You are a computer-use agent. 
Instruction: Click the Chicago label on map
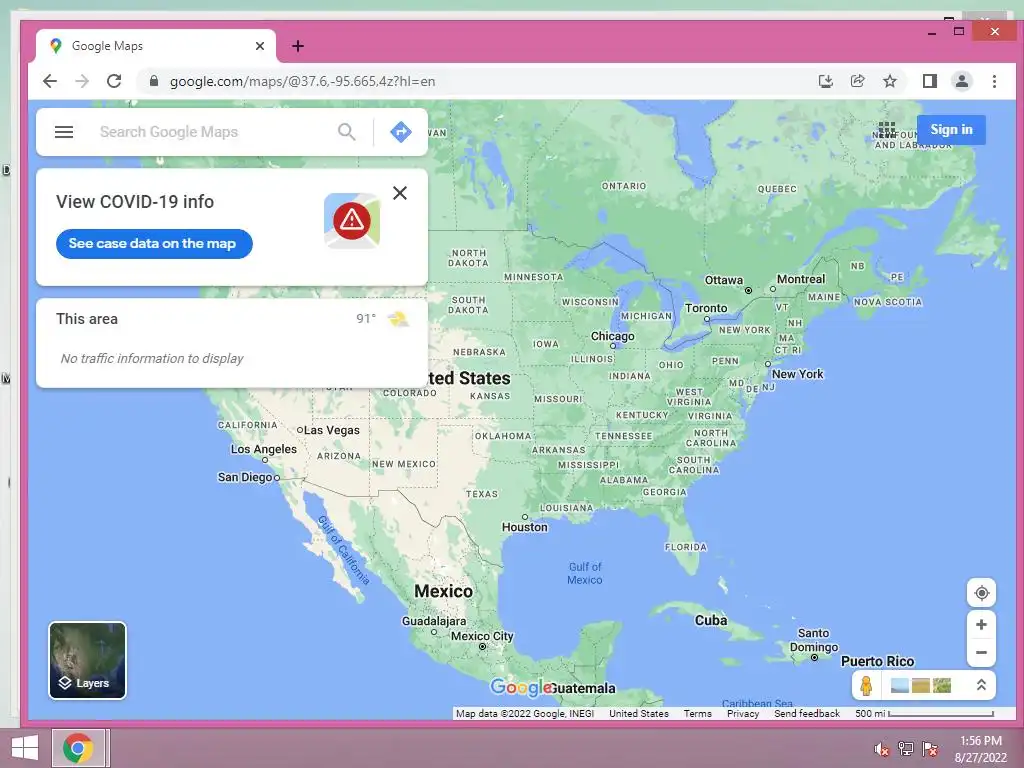pyautogui.click(x=613, y=336)
